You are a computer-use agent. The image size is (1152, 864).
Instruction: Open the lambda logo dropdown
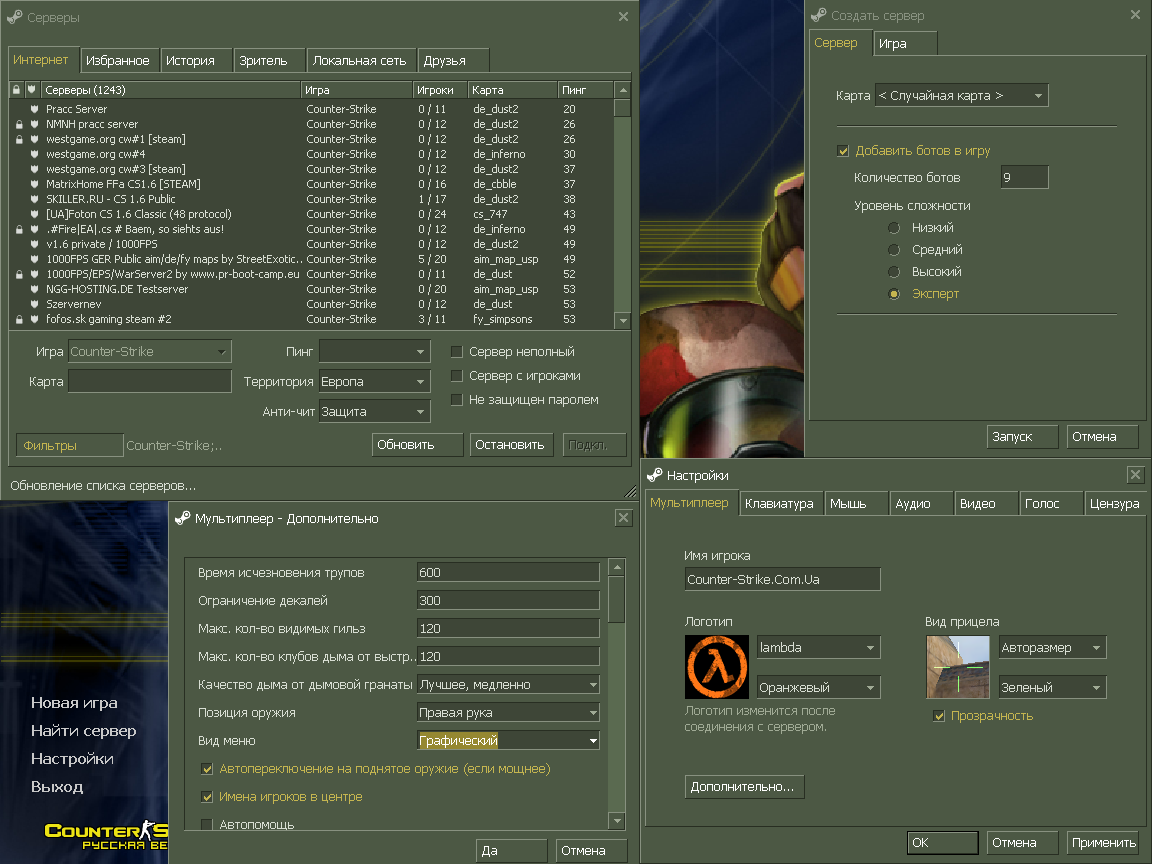pyautogui.click(x=818, y=647)
